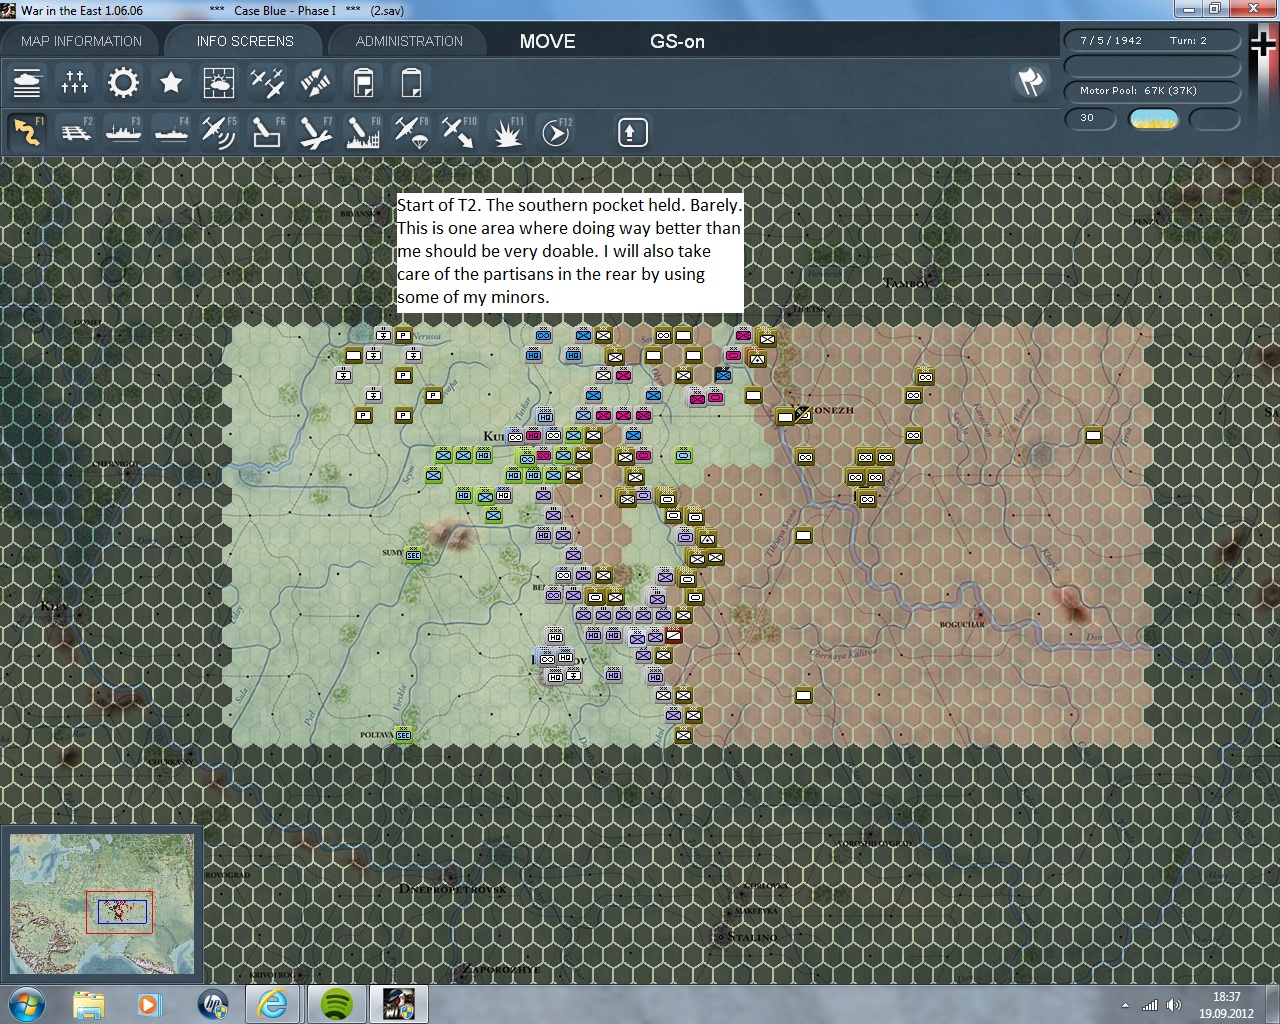Click the German cross side indicator
1280x1024 pixels.
(x=1263, y=44)
